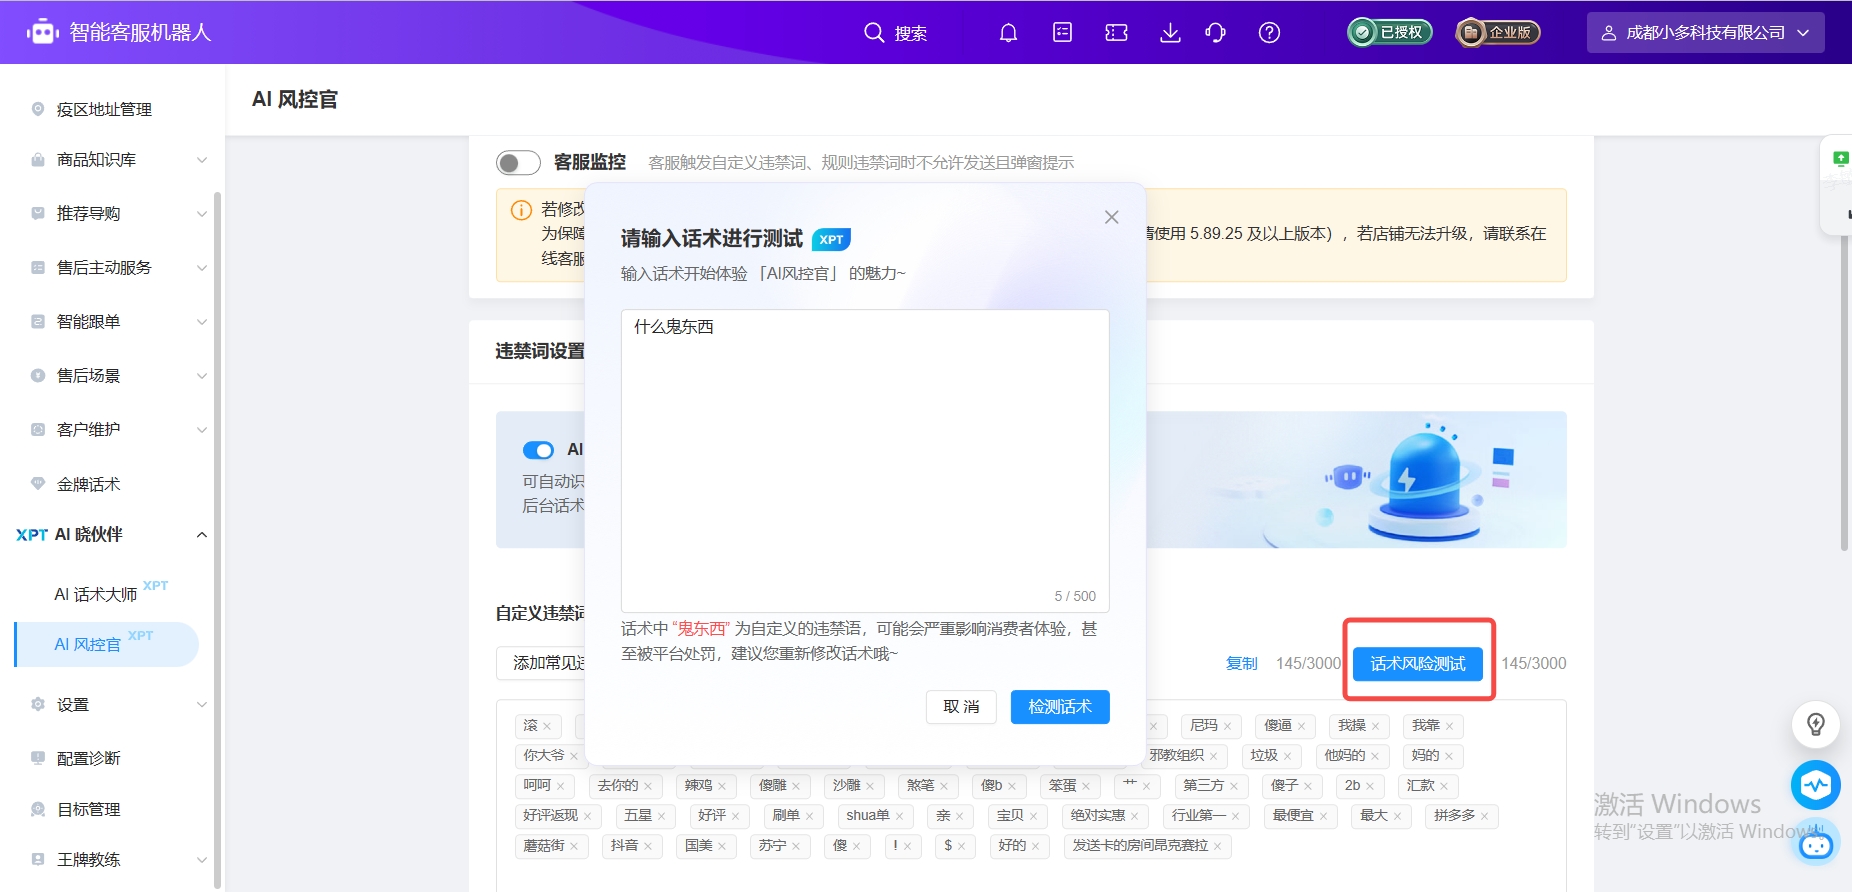The width and height of the screenshot is (1852, 892).
Task: Click the lightbulb floating icon
Action: point(1816,724)
